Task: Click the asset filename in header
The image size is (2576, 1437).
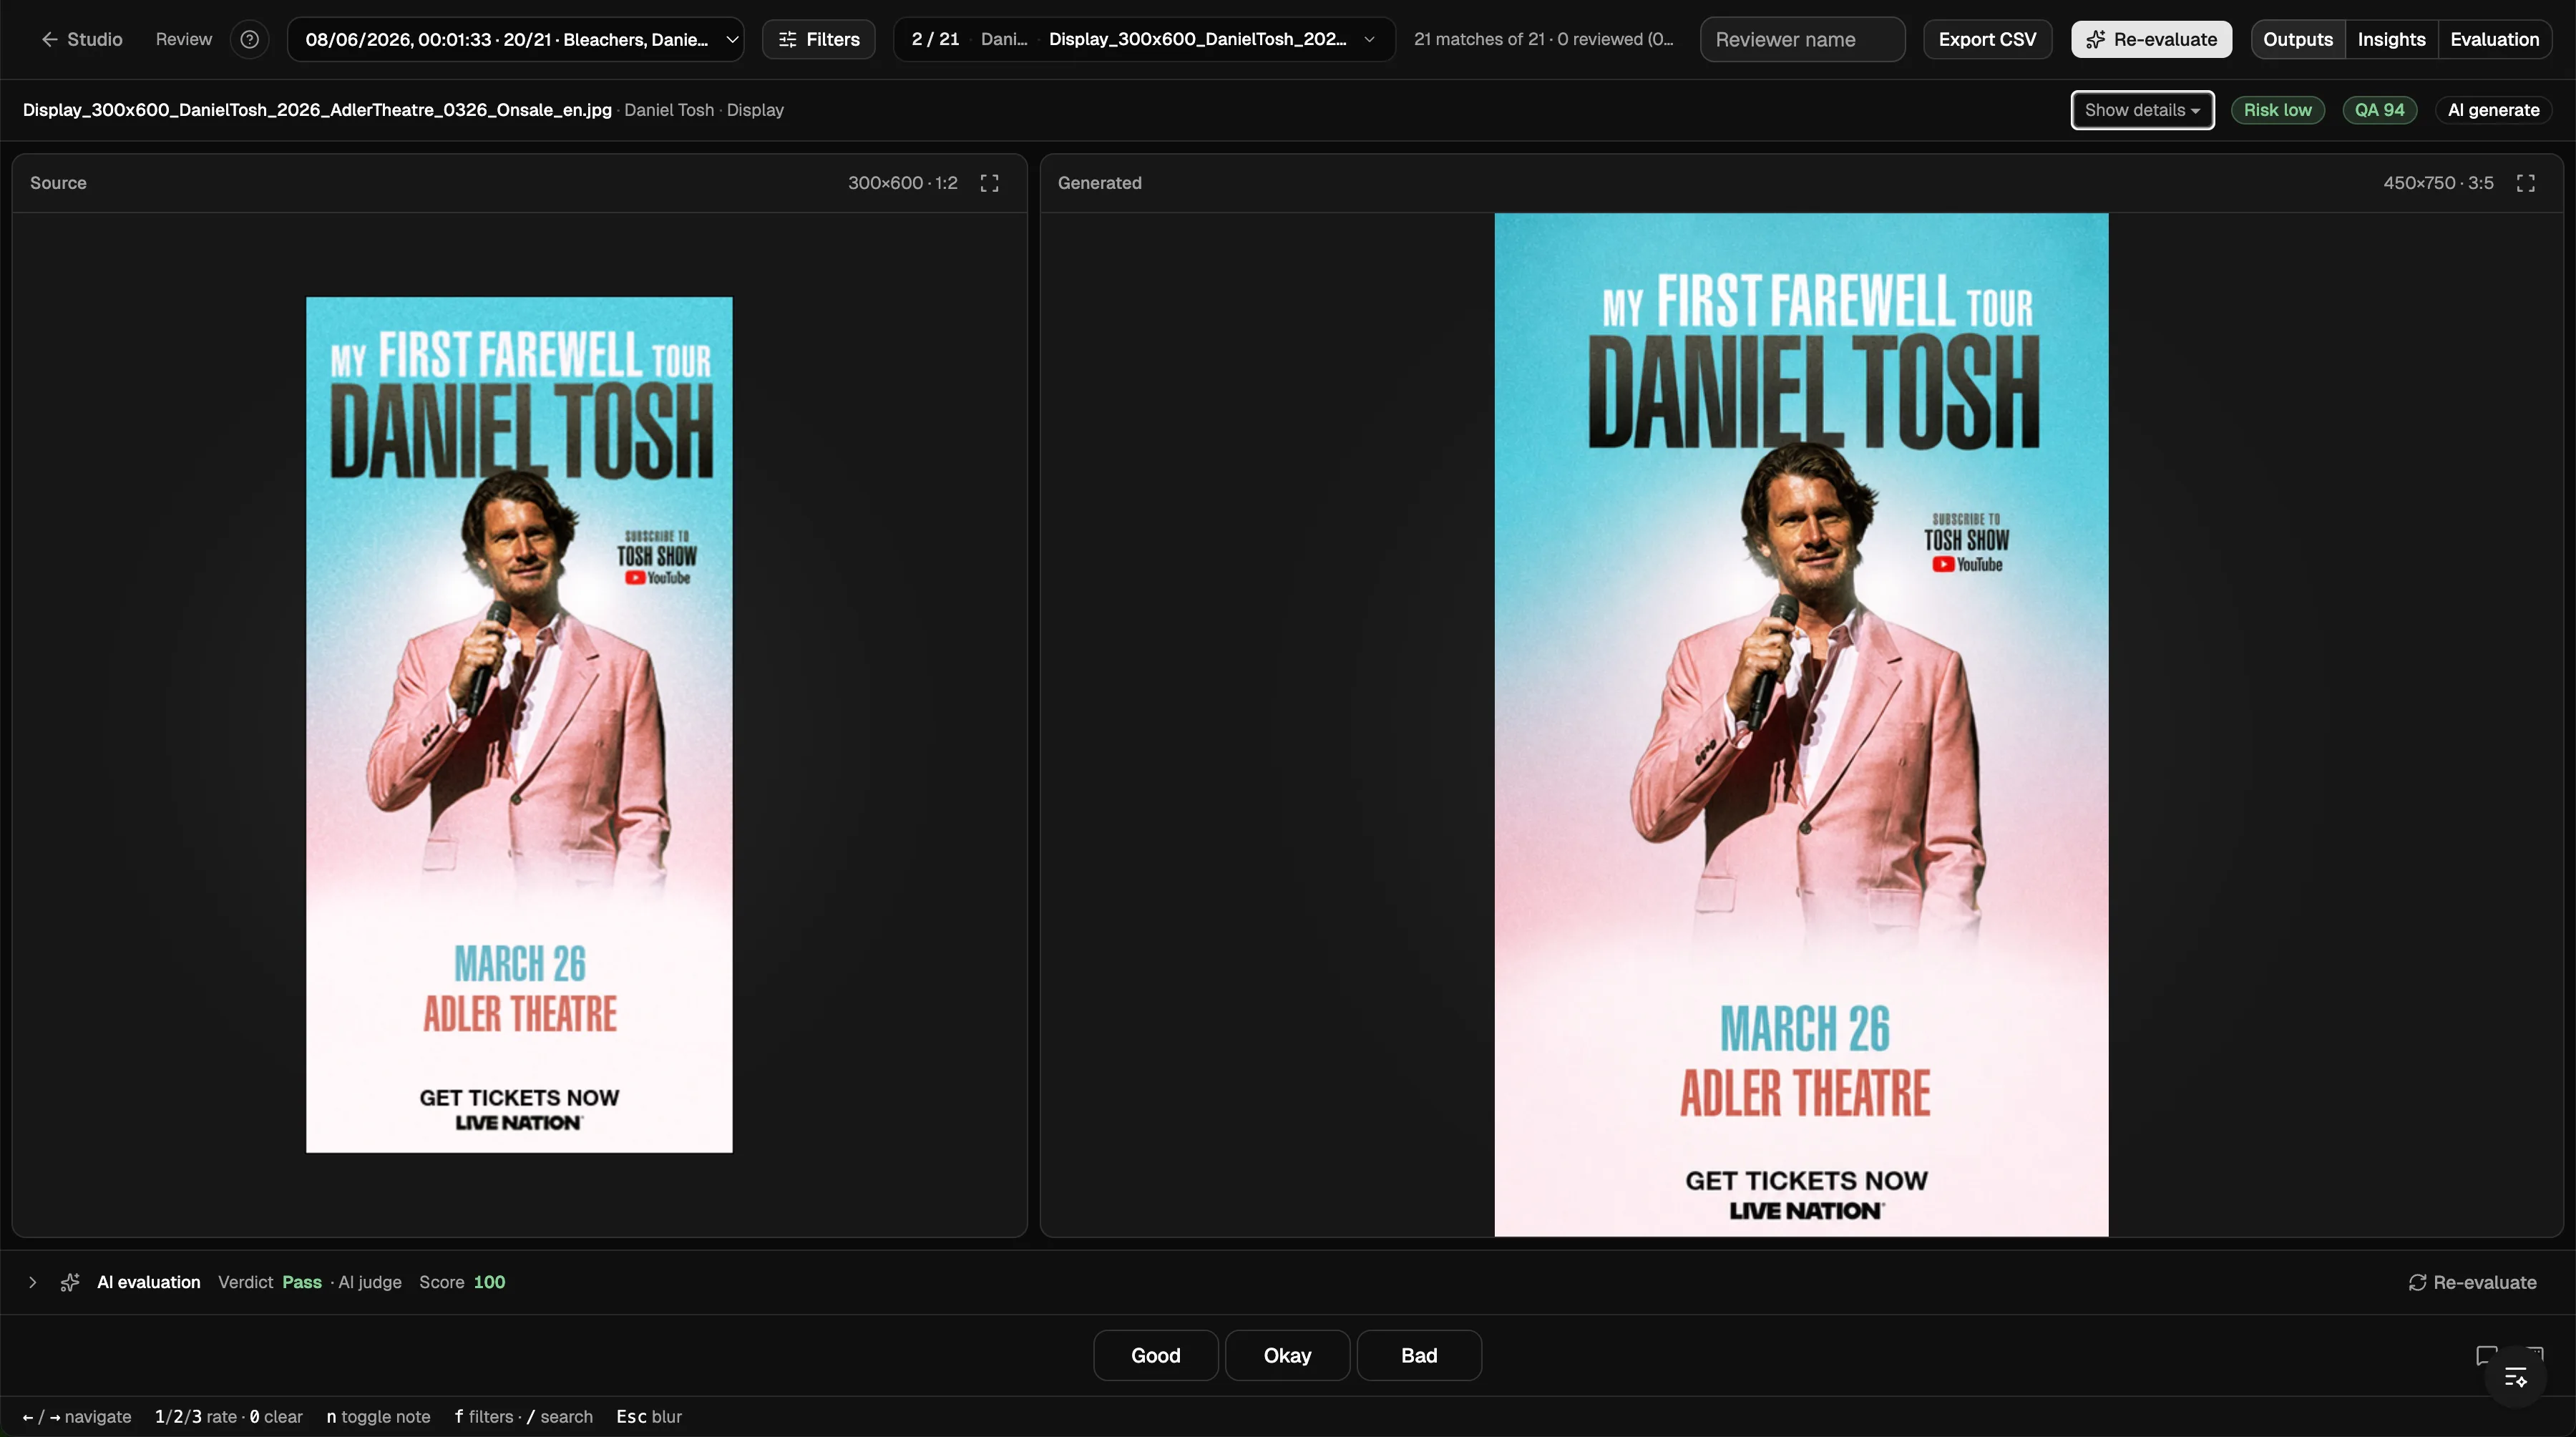Action: (317, 110)
